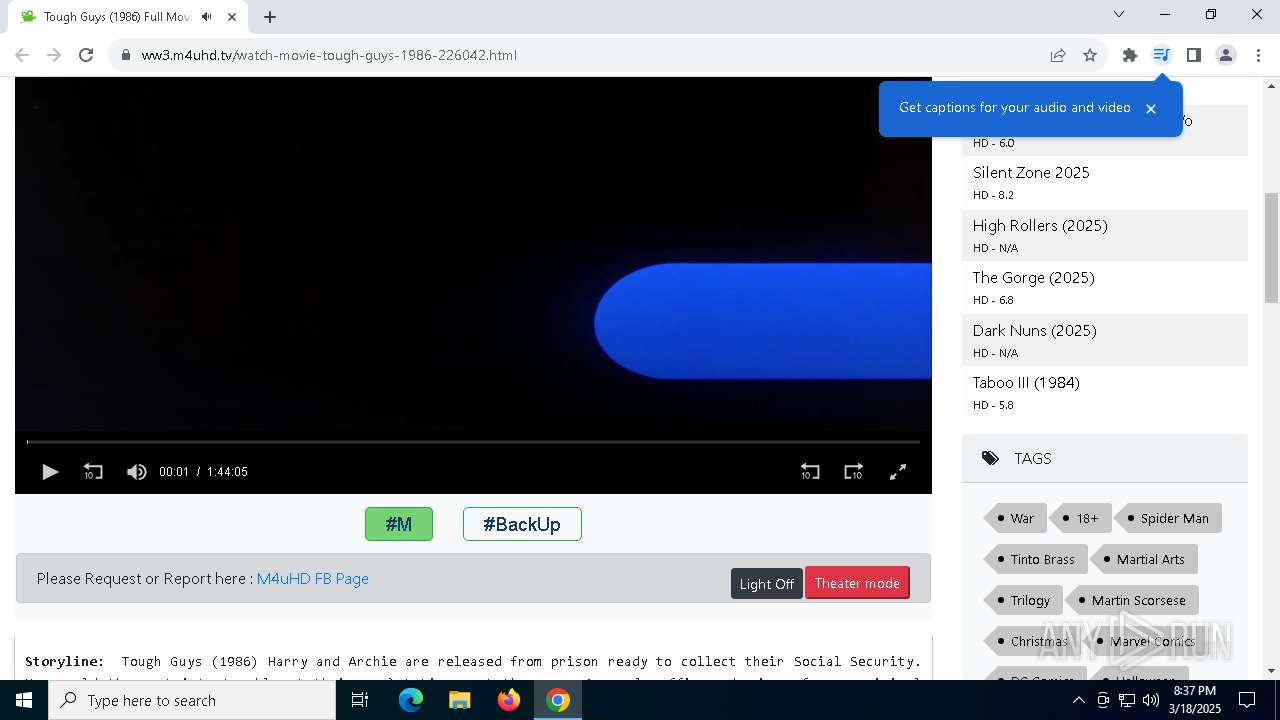Screen dimensions: 1280x720
Task: Click the browser forward arrow
Action: coord(54,55)
